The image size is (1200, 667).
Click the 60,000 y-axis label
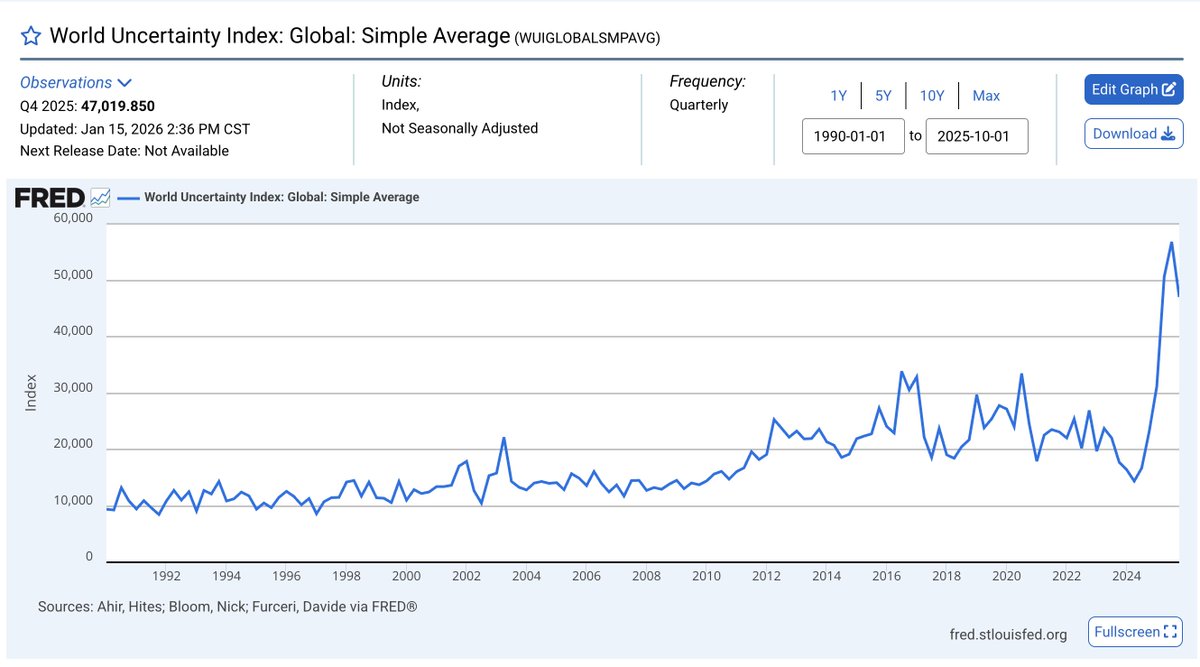click(72, 219)
